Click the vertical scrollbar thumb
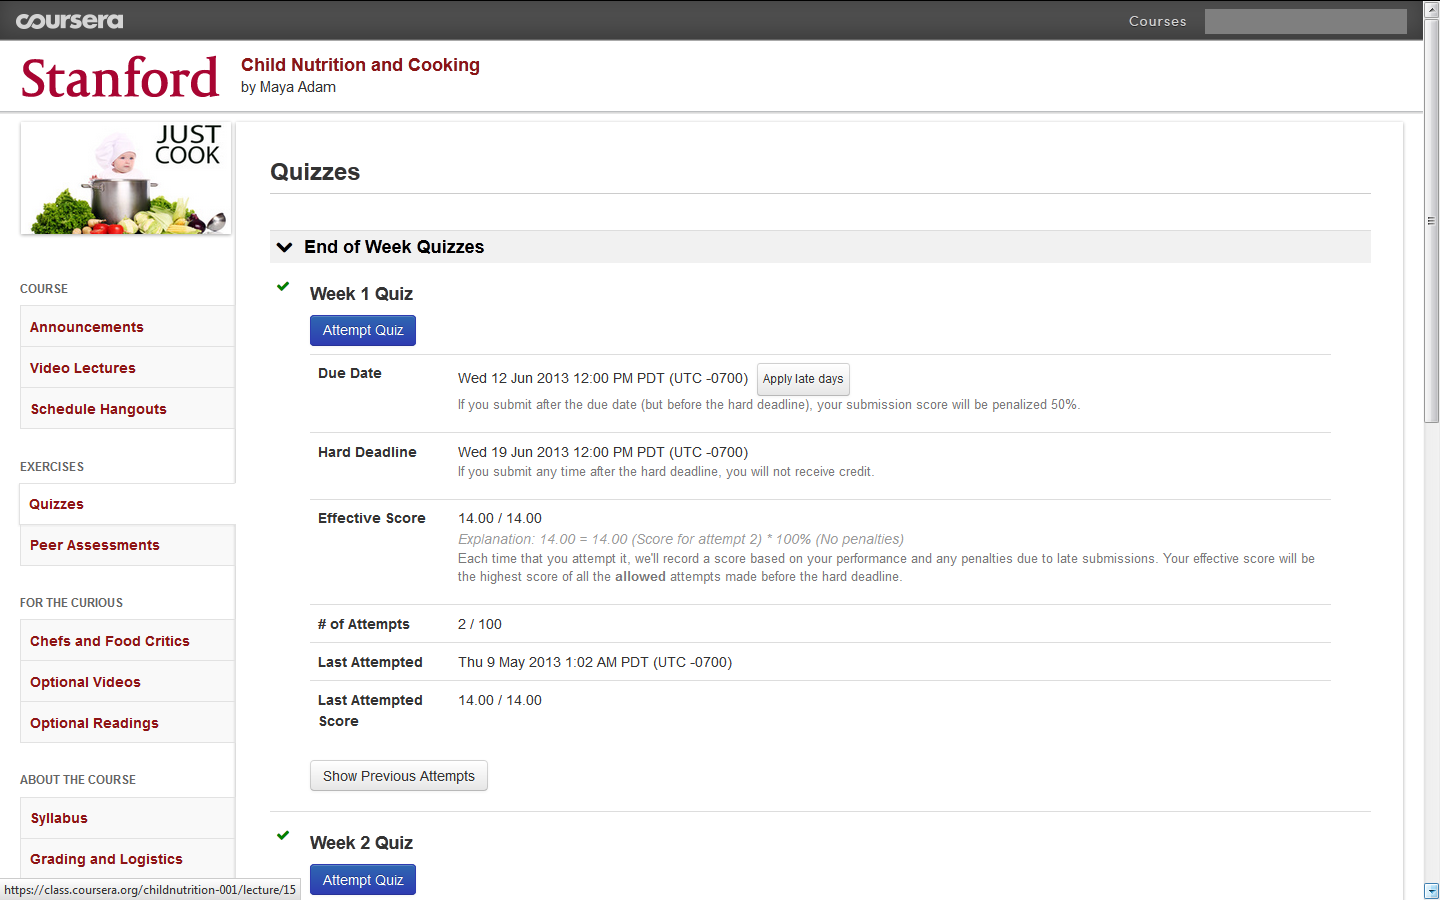The height and width of the screenshot is (900, 1440). coord(1431,220)
